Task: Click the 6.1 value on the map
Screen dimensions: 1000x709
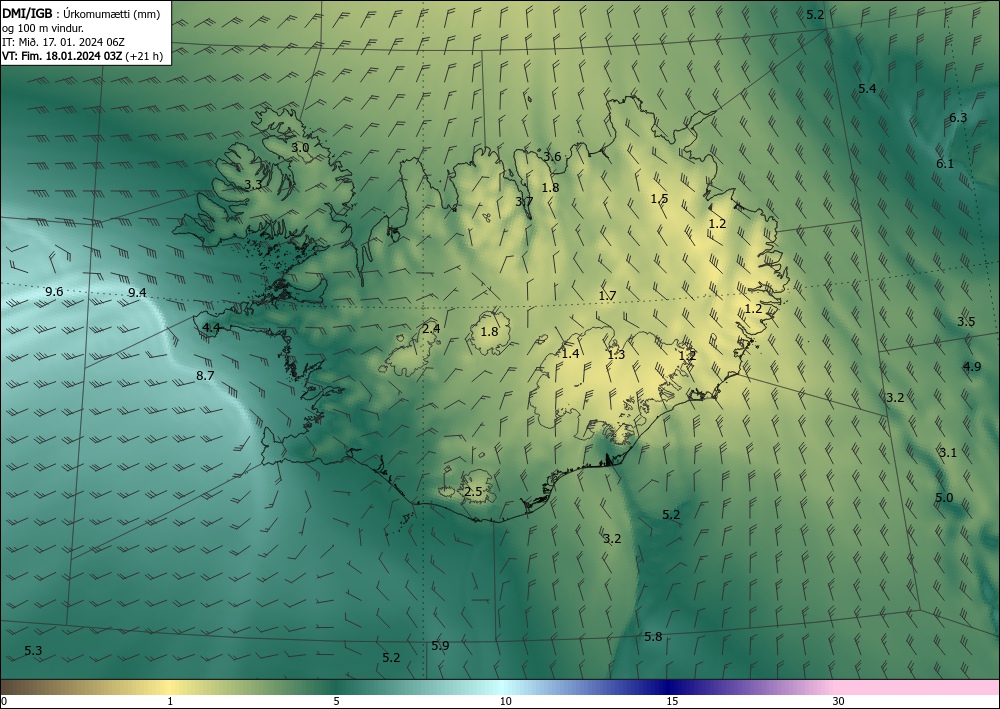Action: click(x=945, y=164)
